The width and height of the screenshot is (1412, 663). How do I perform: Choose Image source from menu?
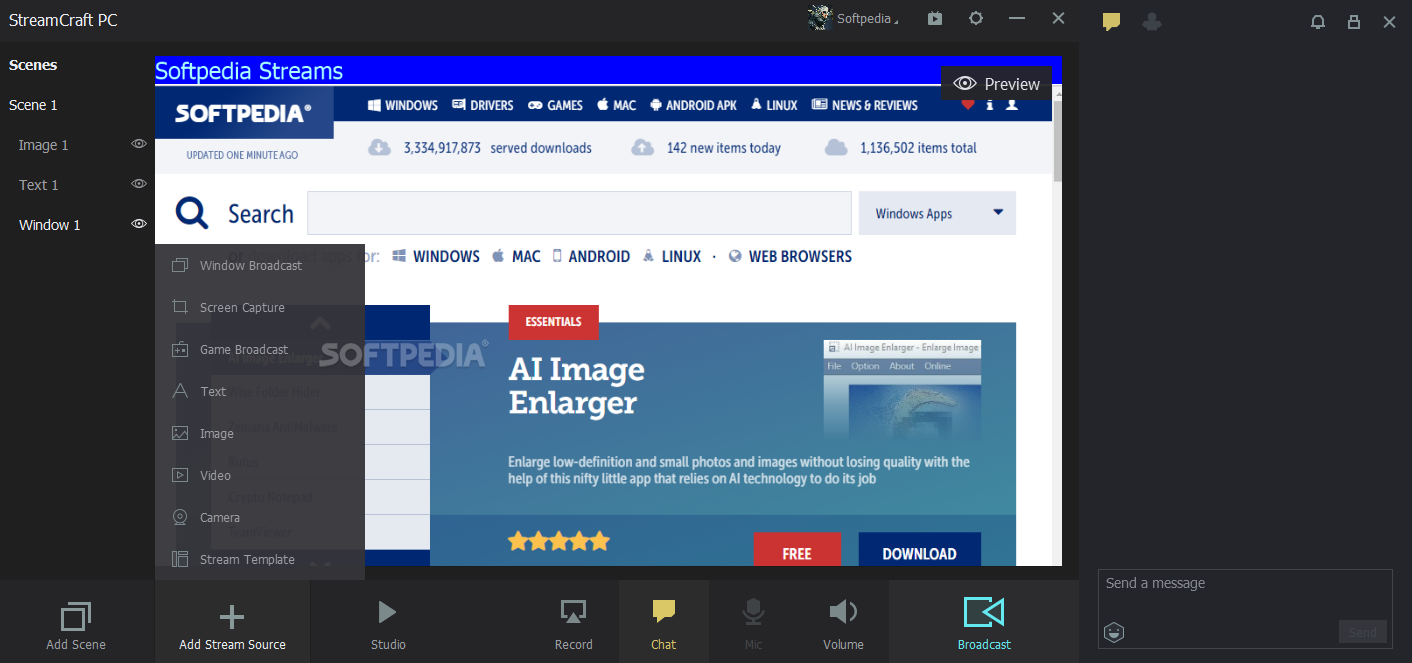coord(260,433)
